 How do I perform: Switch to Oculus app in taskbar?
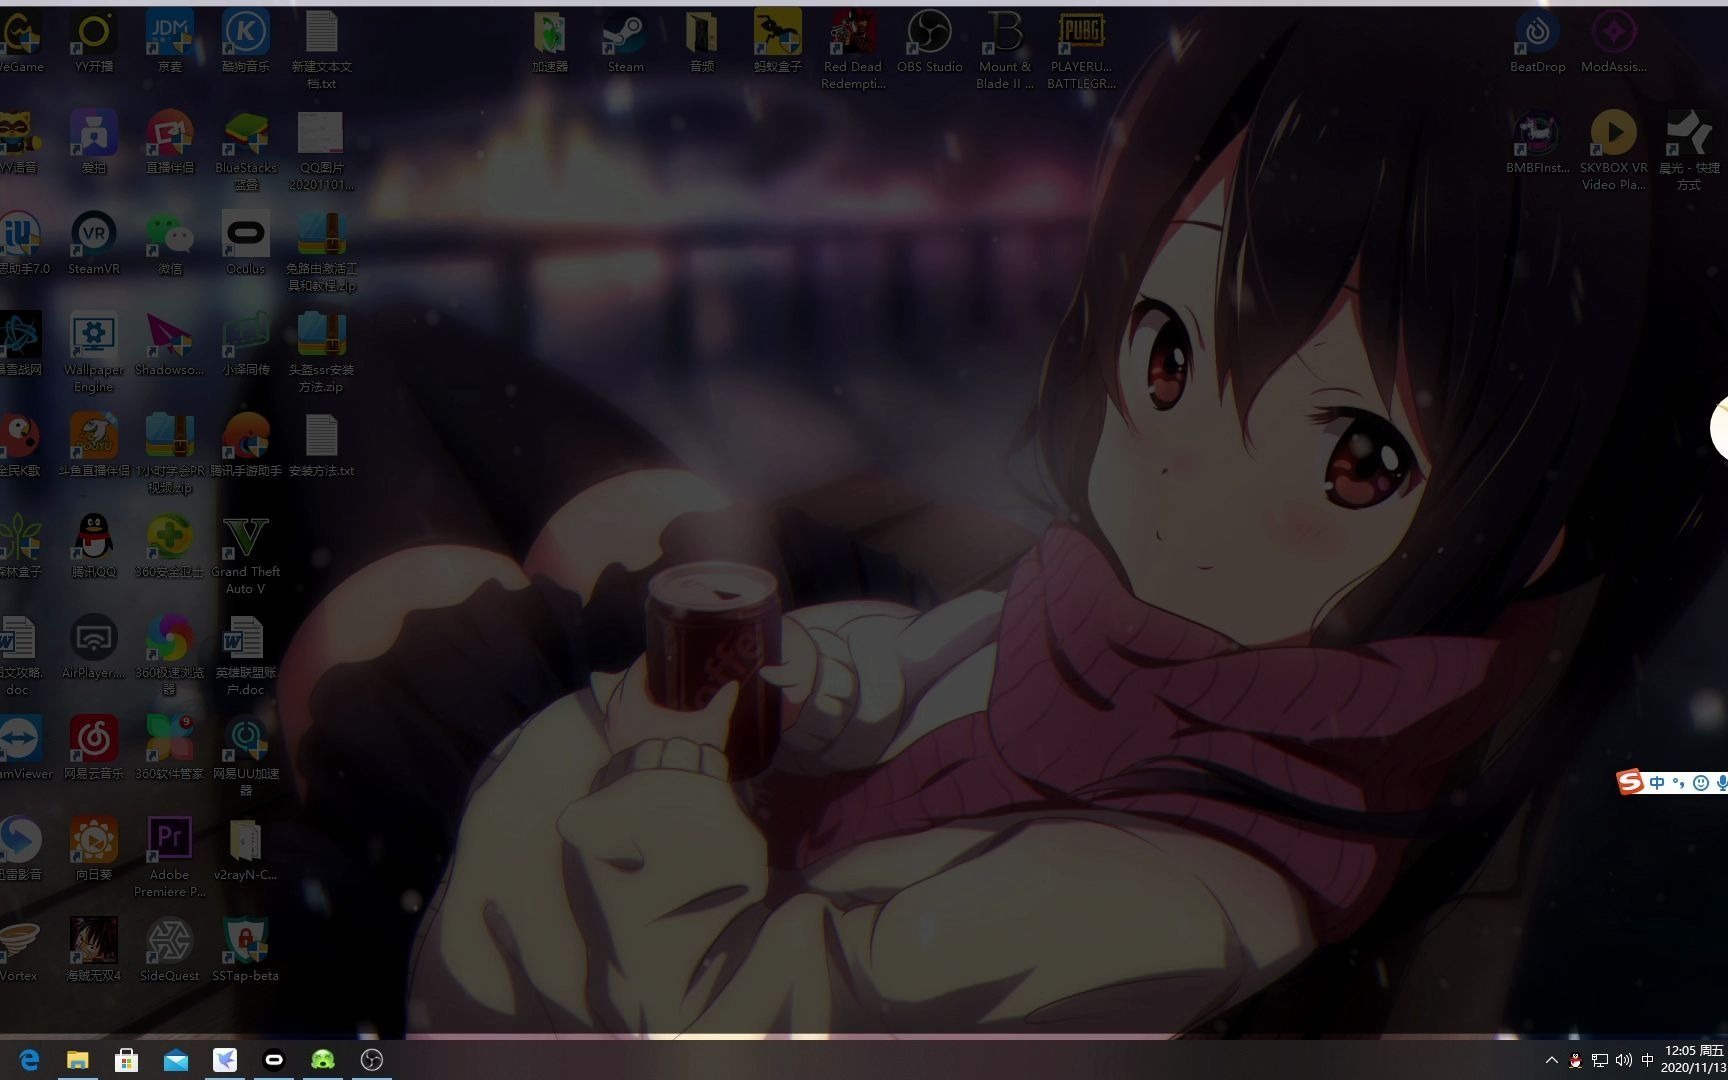[274, 1060]
